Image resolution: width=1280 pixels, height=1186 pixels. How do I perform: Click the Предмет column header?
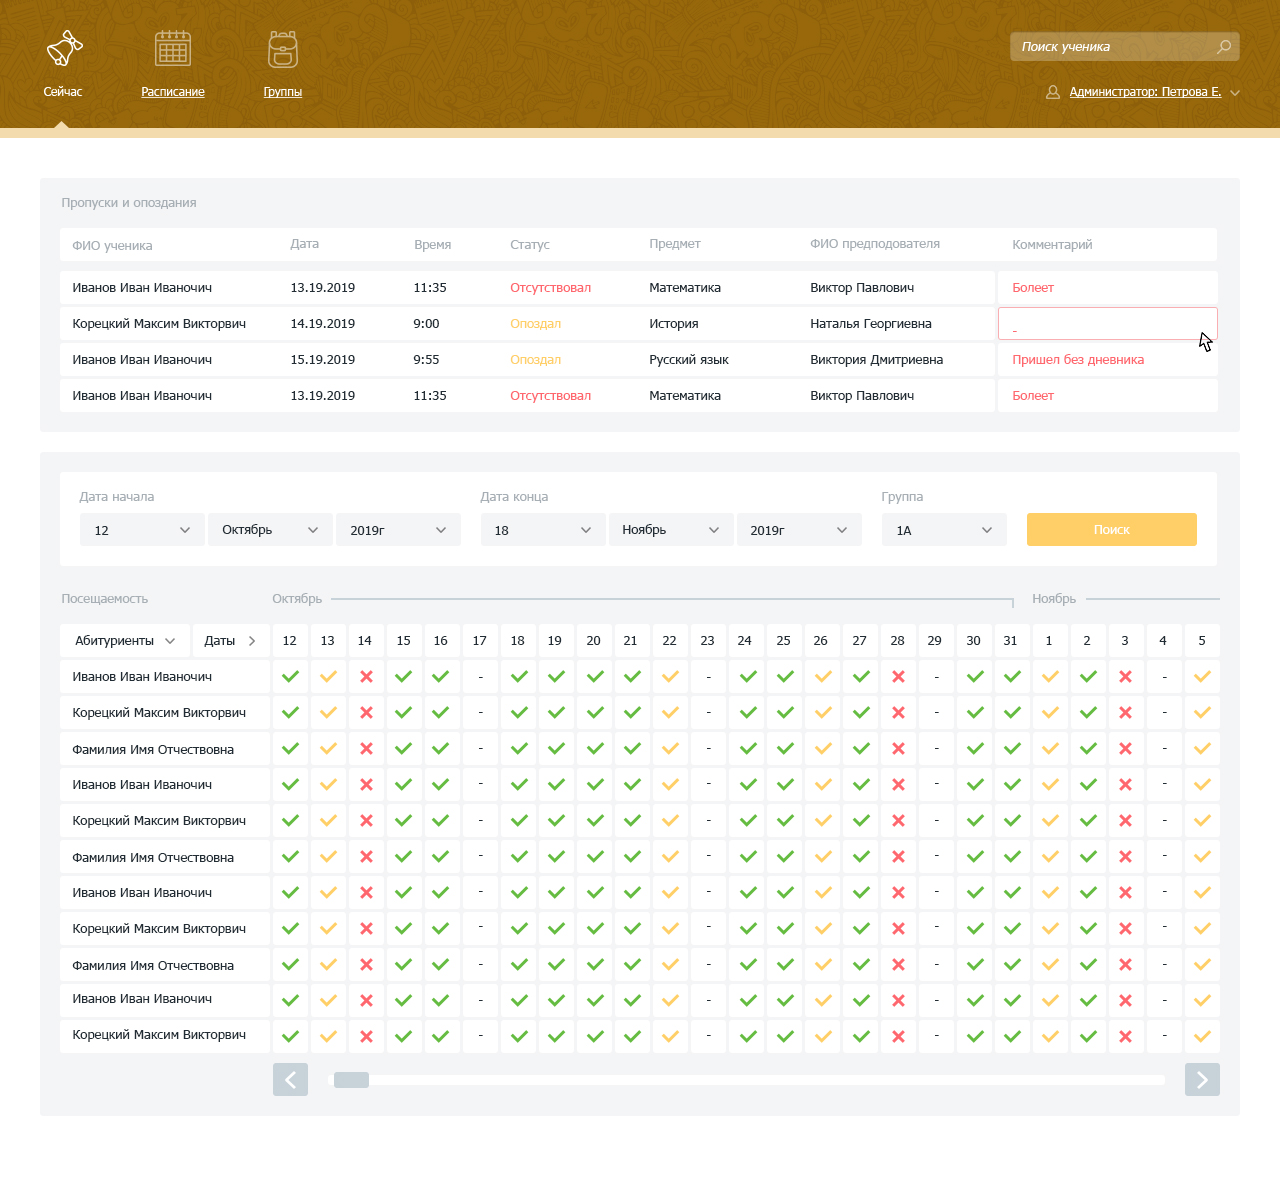(x=675, y=244)
